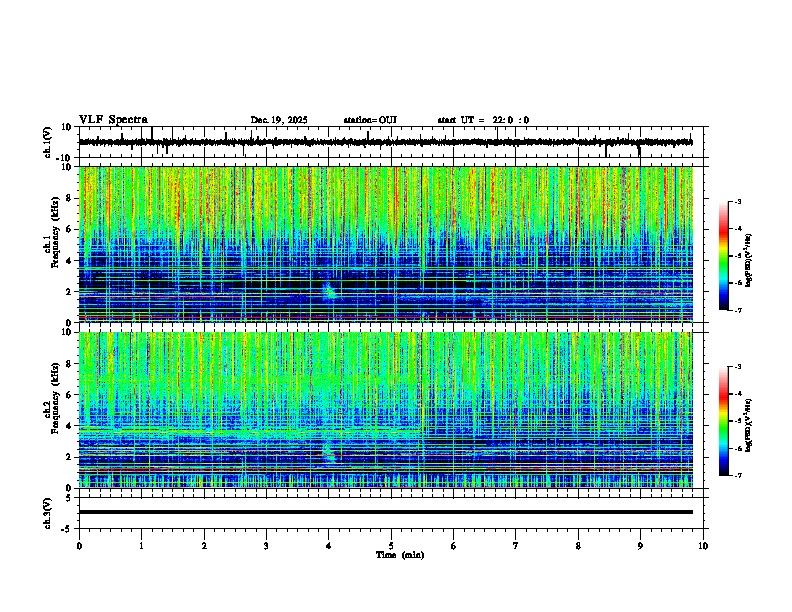Viewport: 792px width, 612px height.
Task: Click the Time (min) axis label
Action: point(400,555)
